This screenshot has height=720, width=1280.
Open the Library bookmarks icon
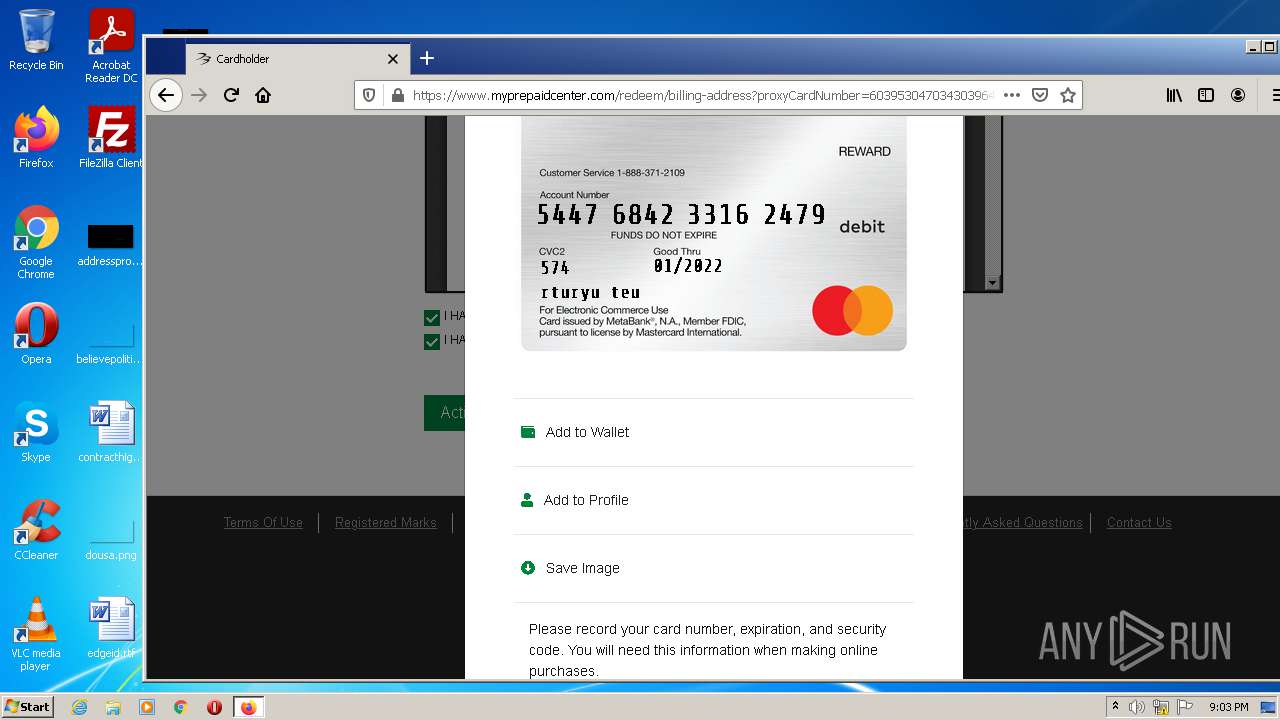[x=1174, y=95]
